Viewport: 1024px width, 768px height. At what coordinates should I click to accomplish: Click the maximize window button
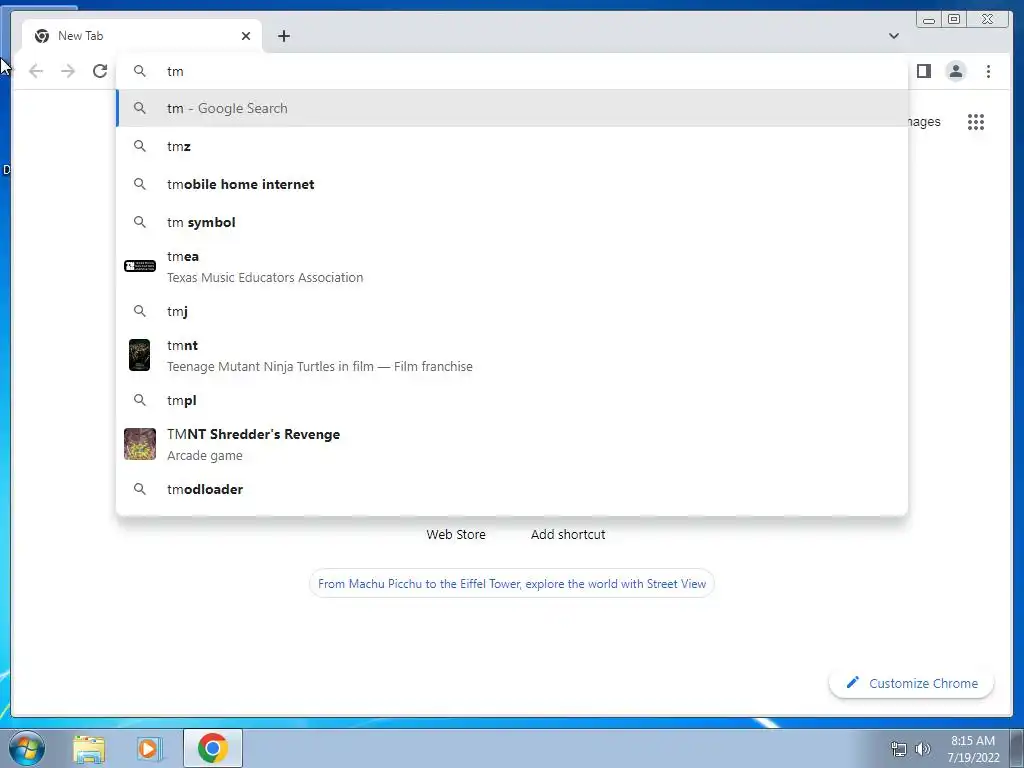click(x=954, y=20)
